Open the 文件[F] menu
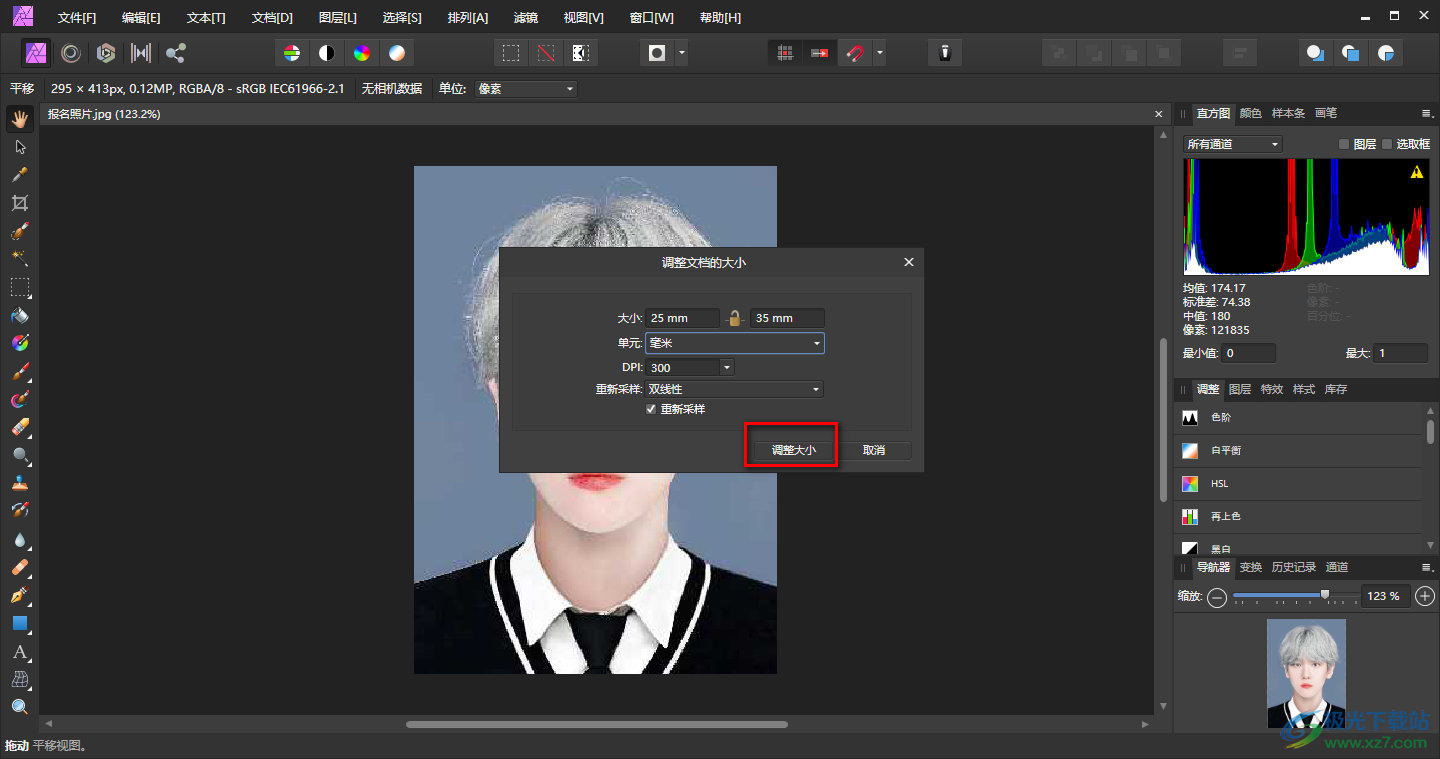 (77, 18)
